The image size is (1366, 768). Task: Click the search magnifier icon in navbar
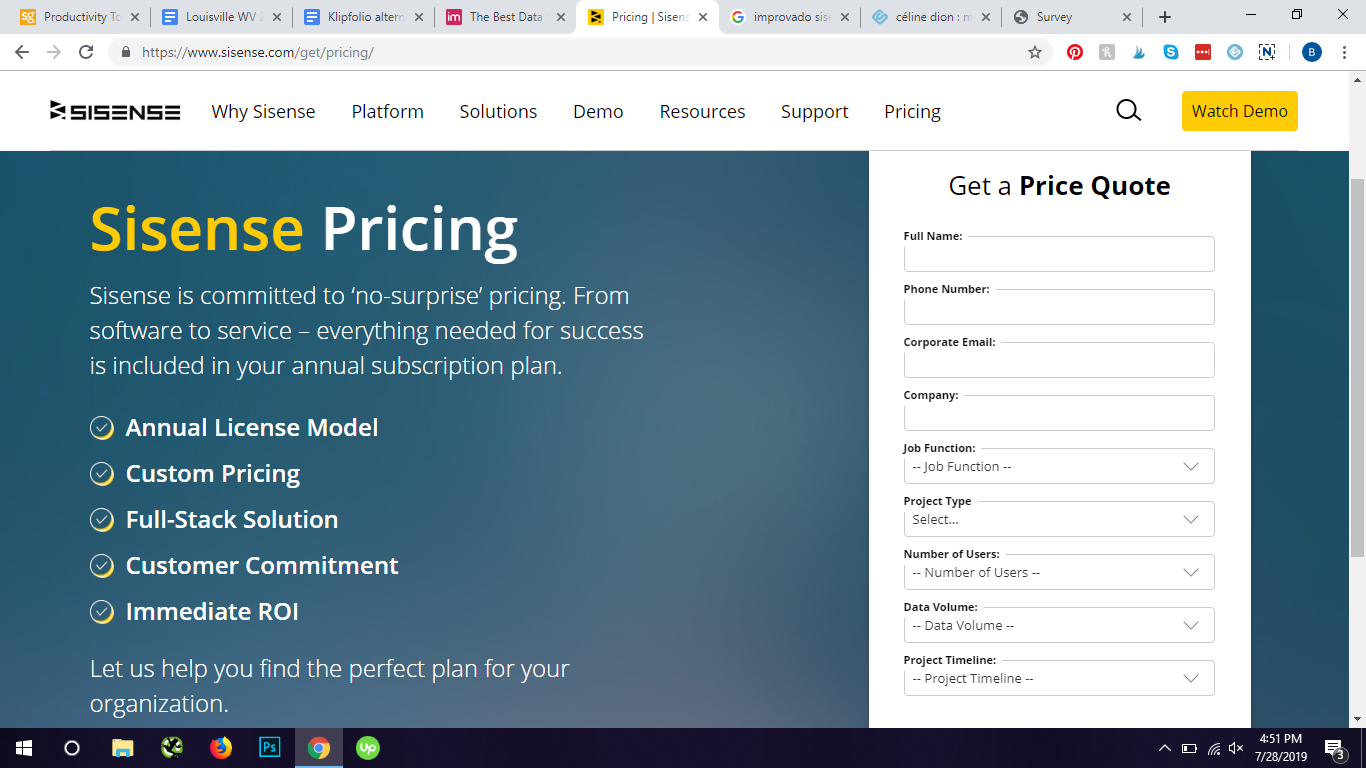(x=1128, y=111)
